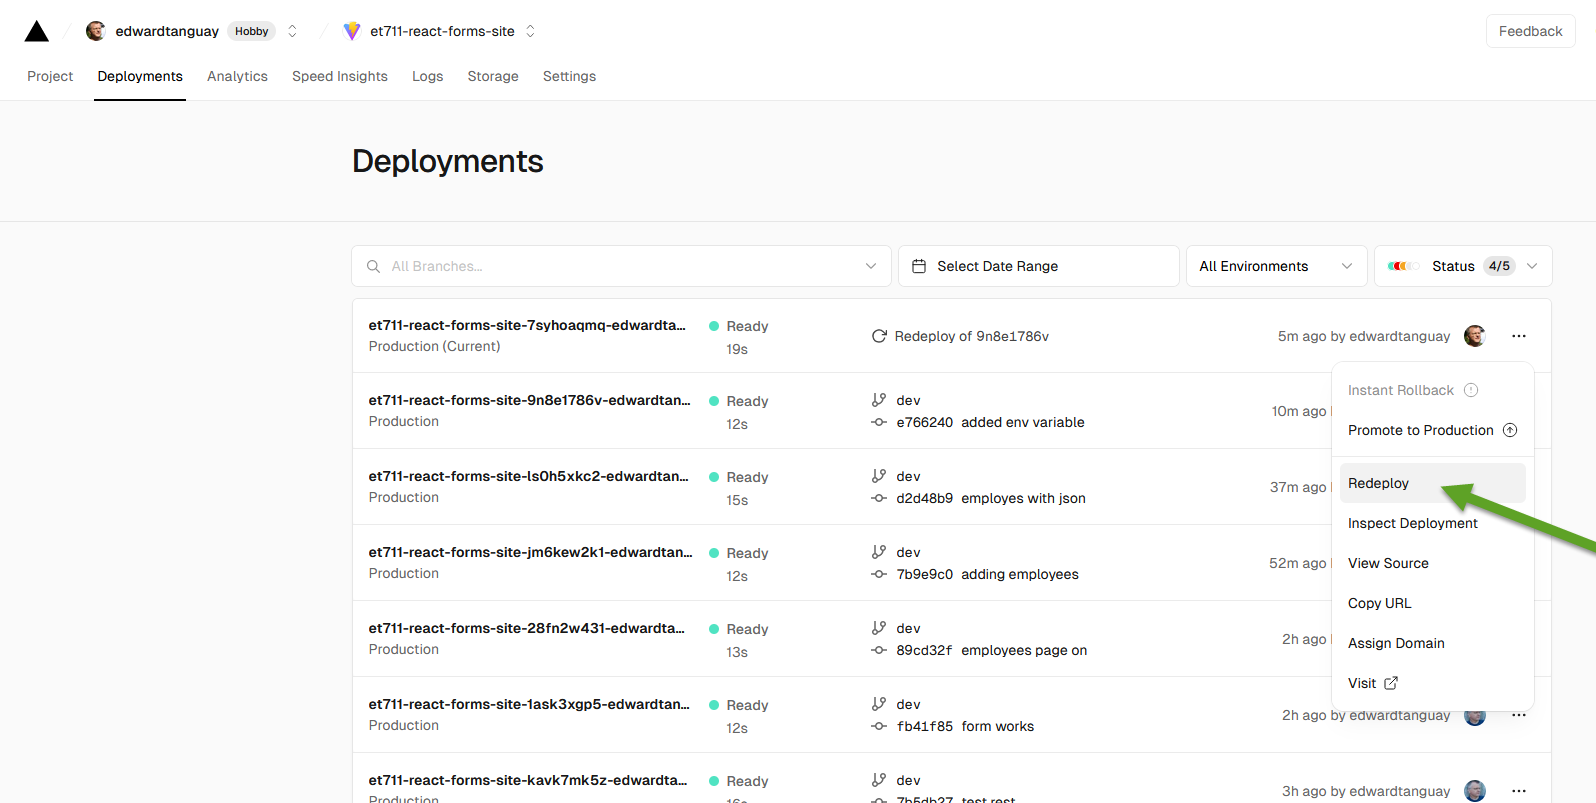The width and height of the screenshot is (1596, 803).
Task: Click the branch icon in the d2d48b9 row
Action: click(879, 476)
